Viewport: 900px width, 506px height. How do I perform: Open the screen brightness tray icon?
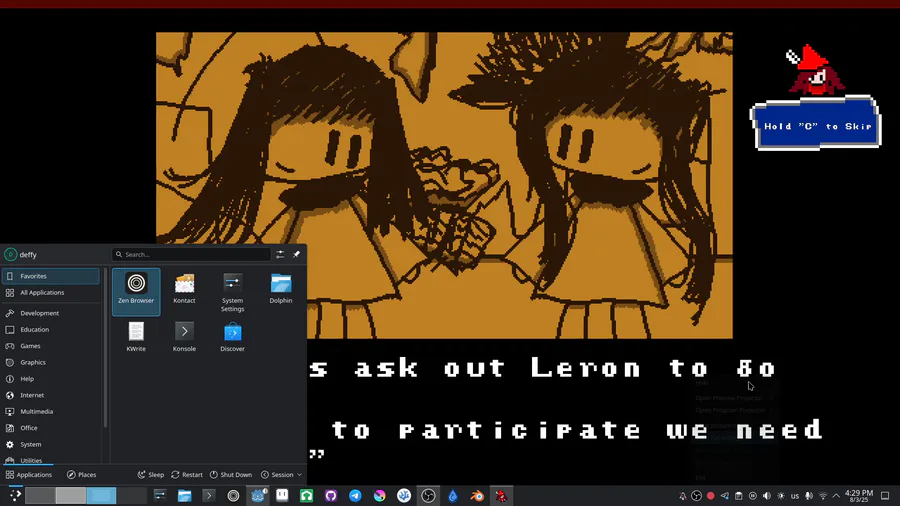(x=781, y=496)
